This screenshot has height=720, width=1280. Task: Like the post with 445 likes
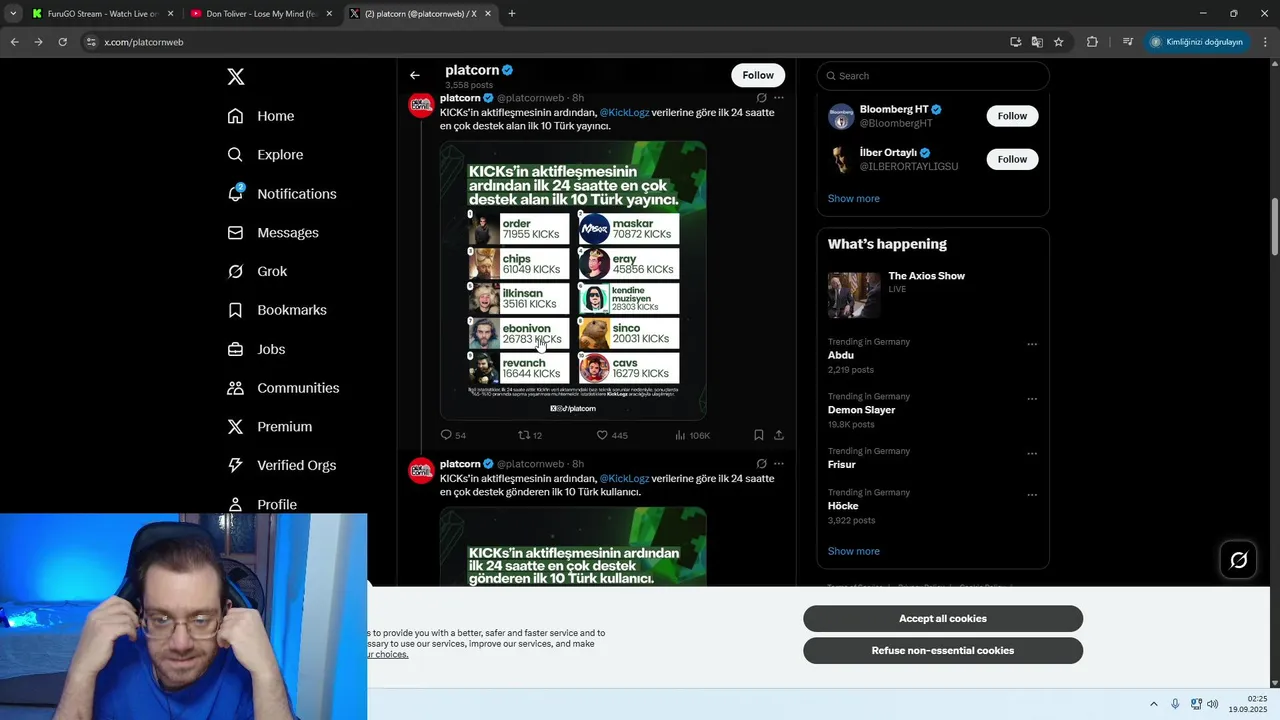tap(602, 435)
